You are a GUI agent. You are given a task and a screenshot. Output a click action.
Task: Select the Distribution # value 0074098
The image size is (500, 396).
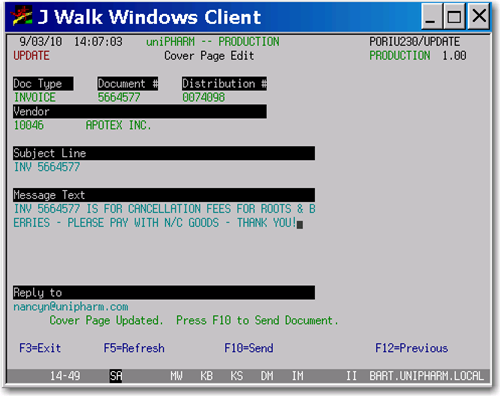pyautogui.click(x=203, y=97)
